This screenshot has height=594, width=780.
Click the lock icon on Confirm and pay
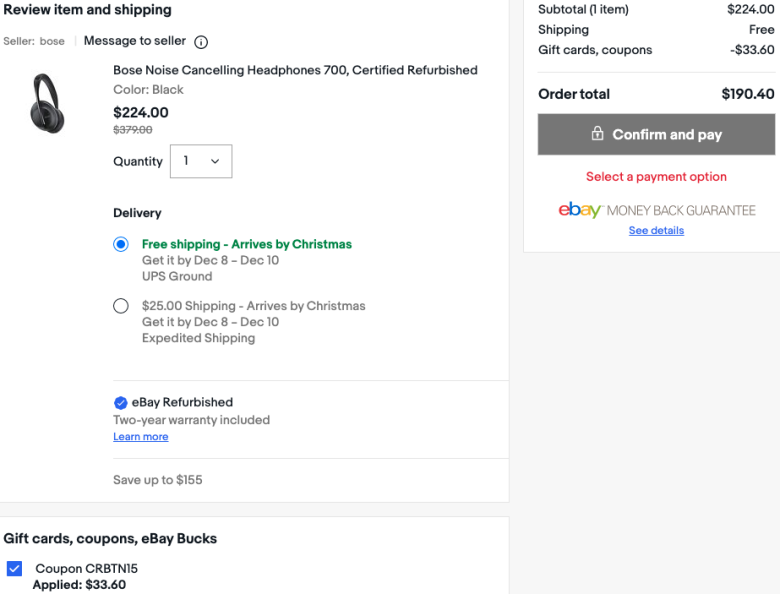pos(597,133)
